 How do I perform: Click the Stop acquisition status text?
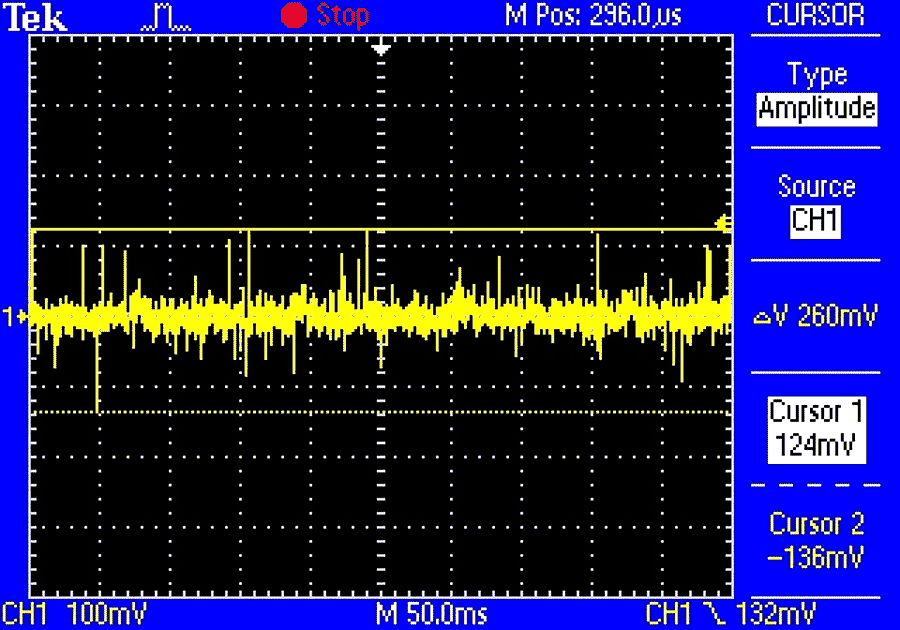coord(343,16)
